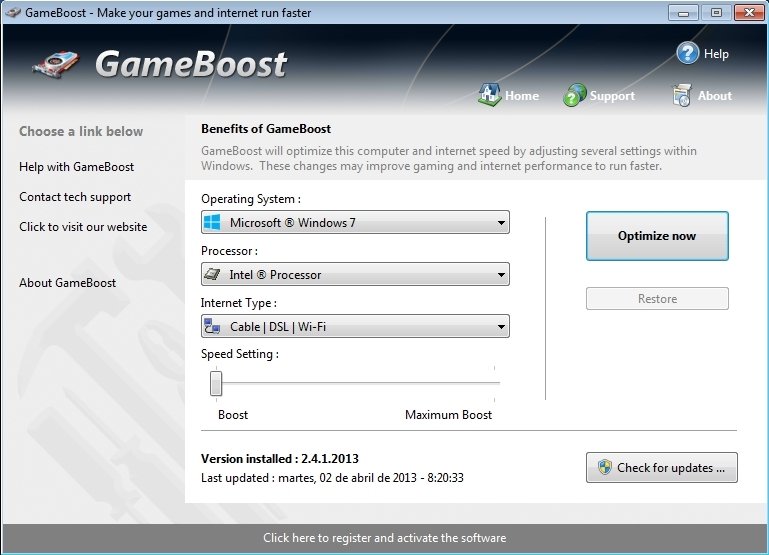Select the Microsoft ® Windows 7 combo box

(x=355, y=222)
